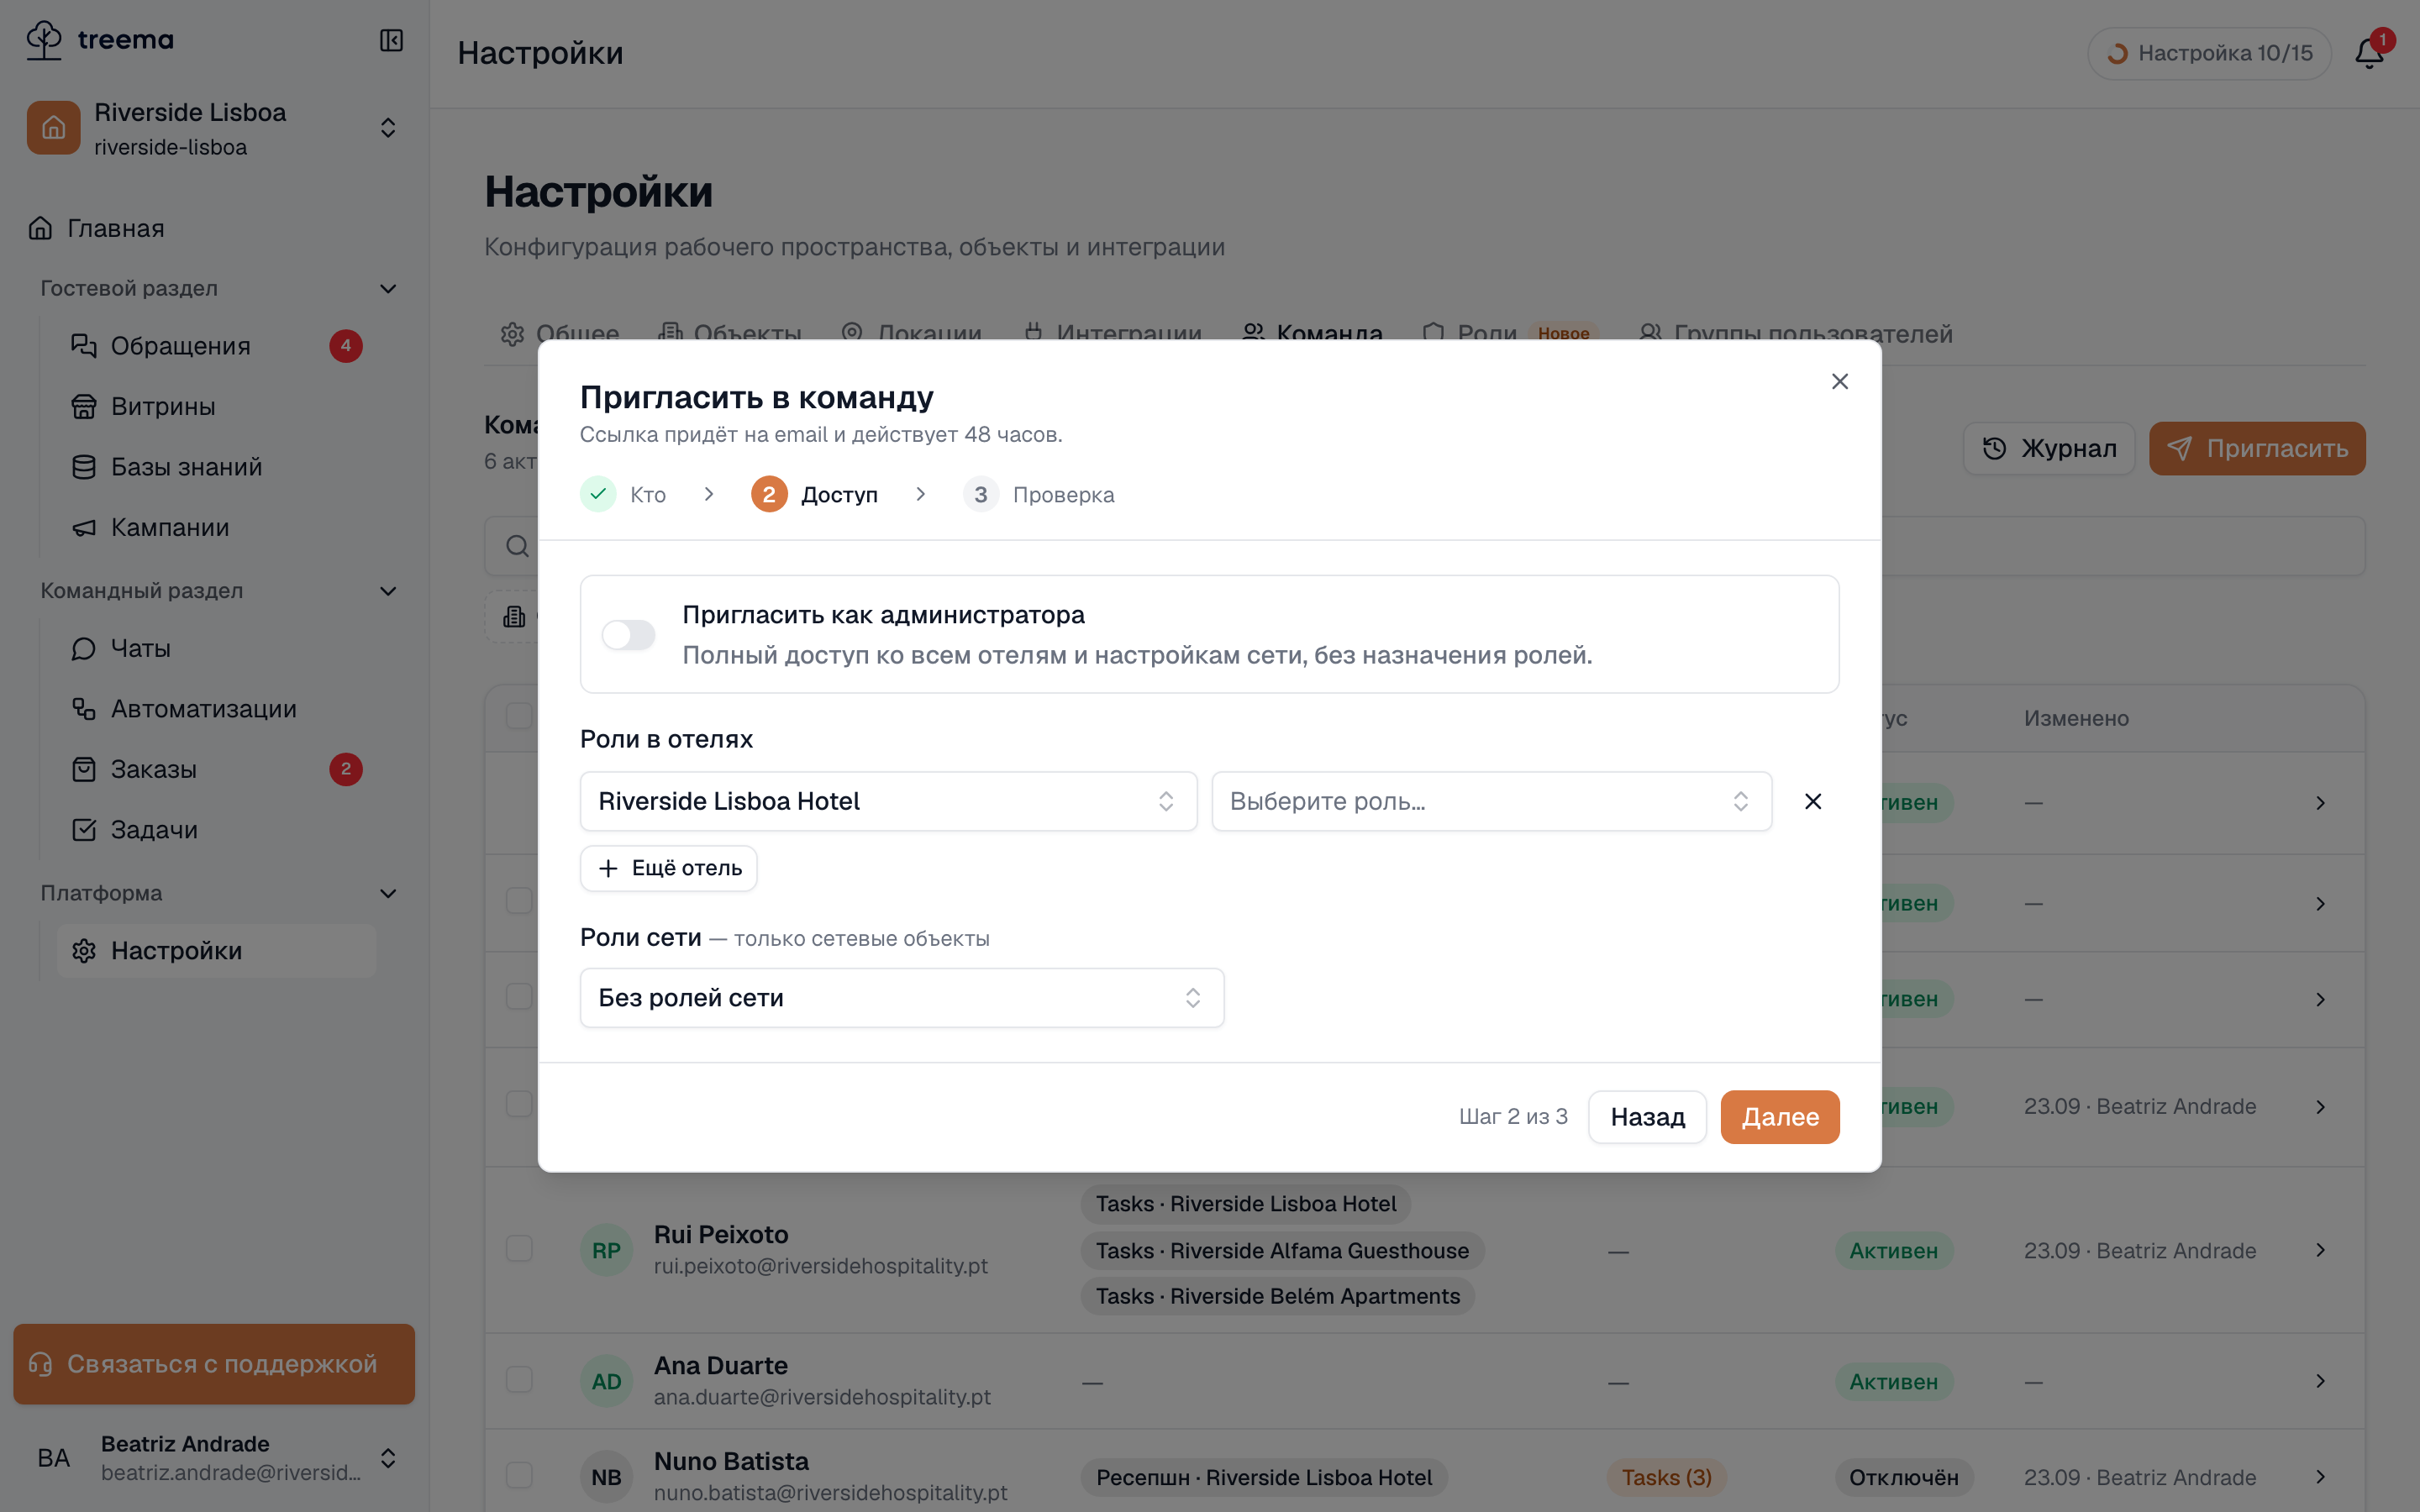Open the Выберите роль dropdown

click(x=1491, y=801)
